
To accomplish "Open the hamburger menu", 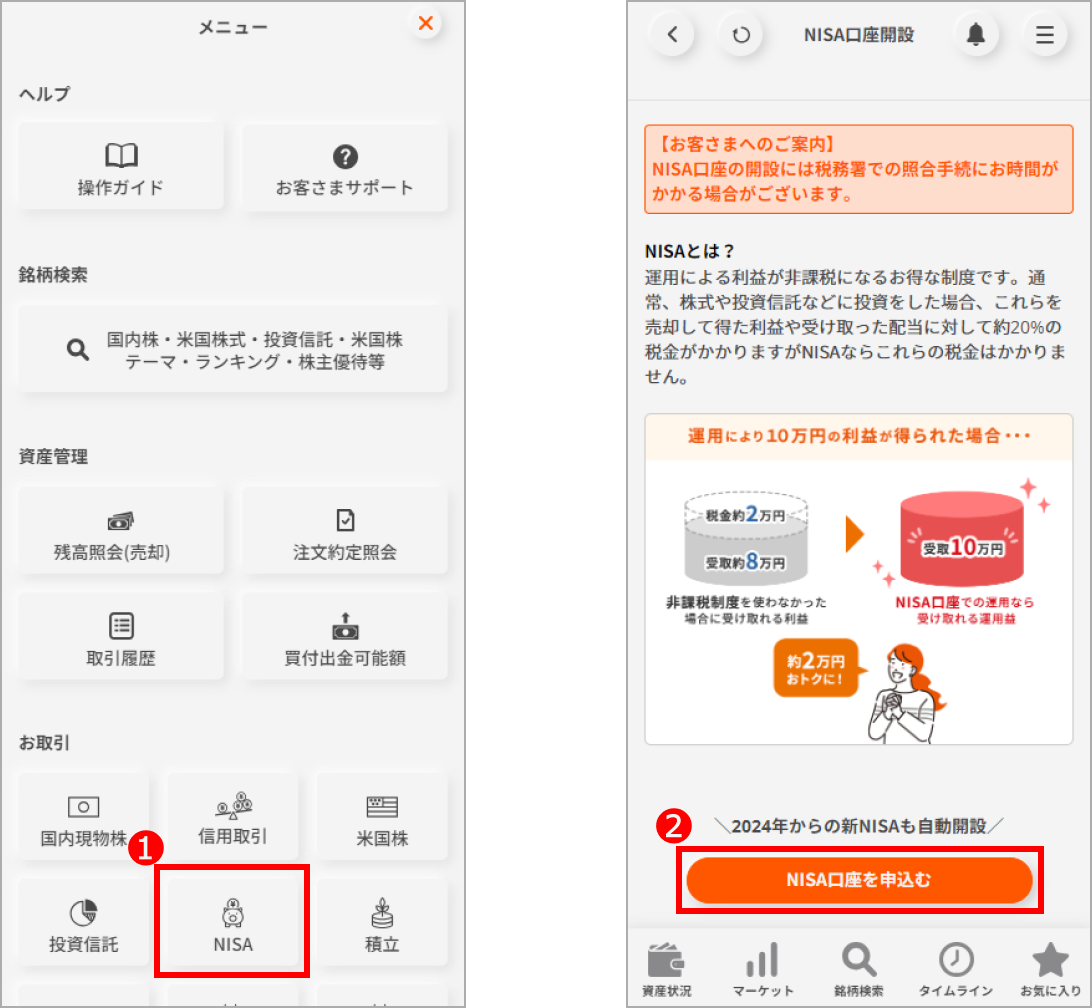I will coord(1044,34).
